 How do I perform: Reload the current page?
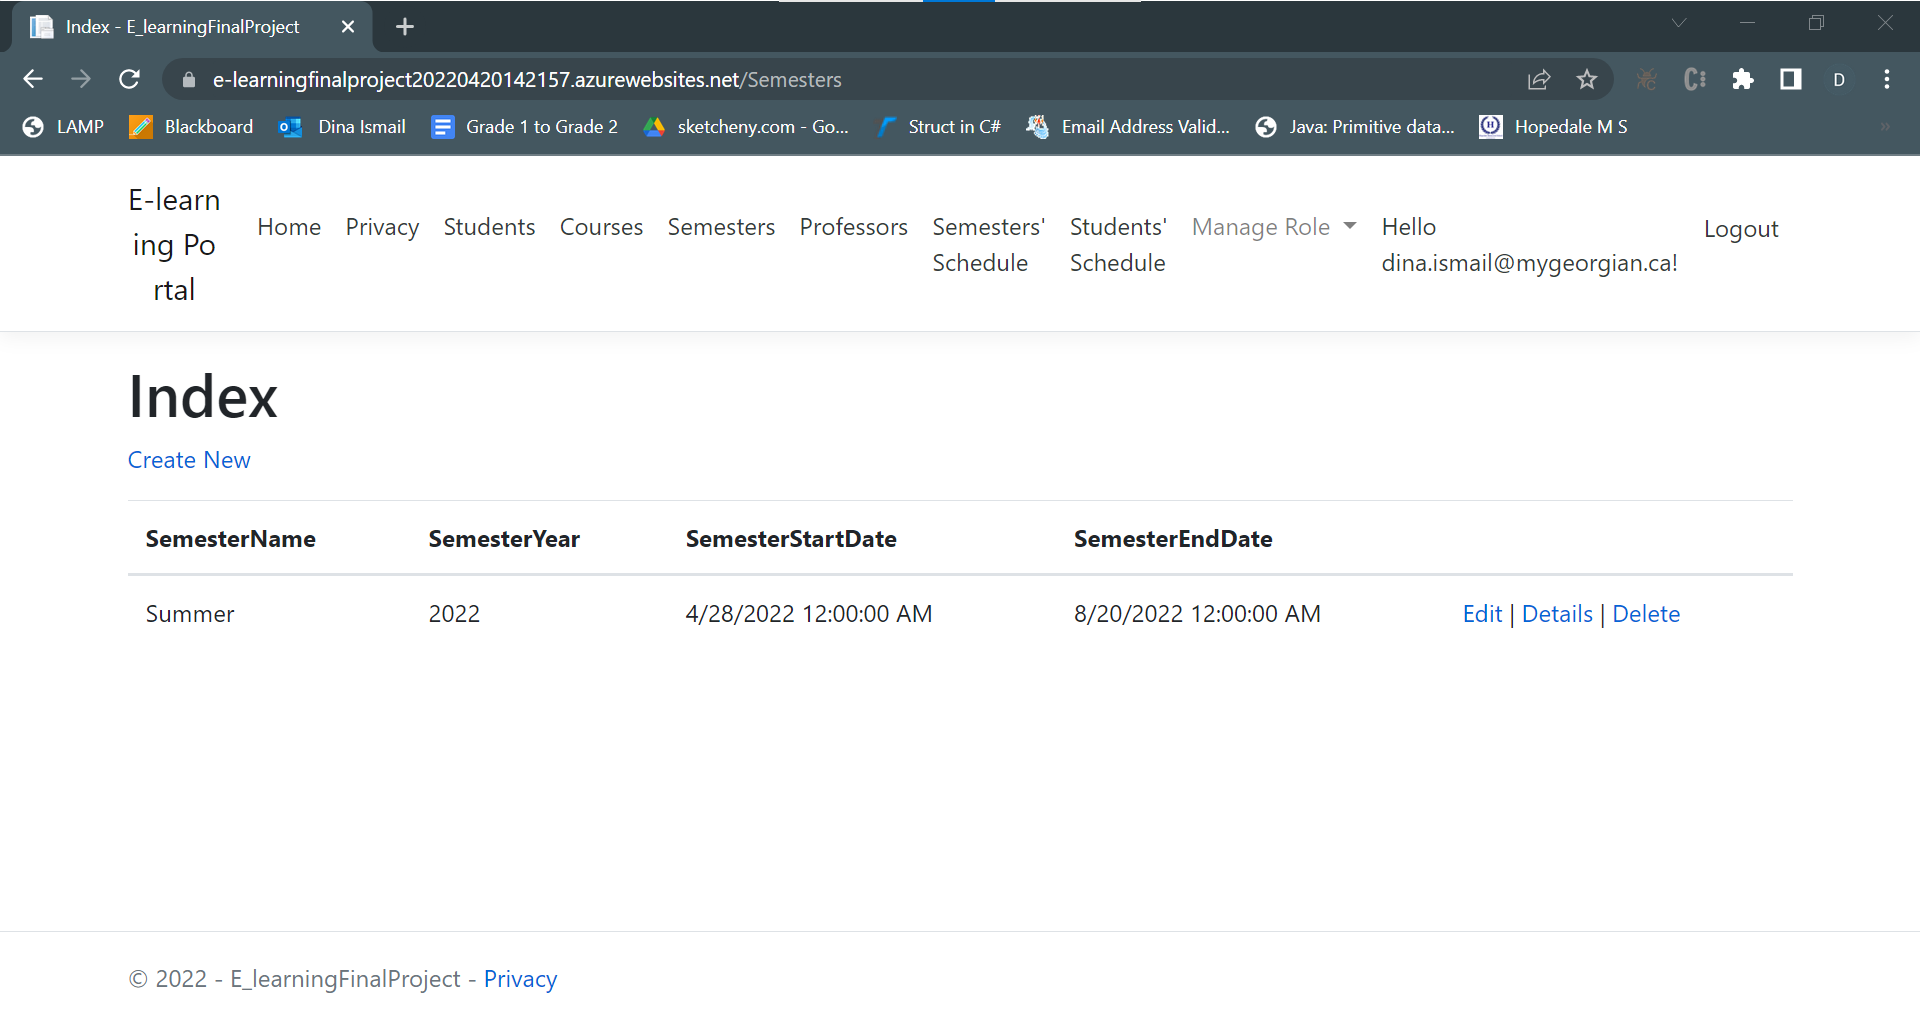coord(129,79)
